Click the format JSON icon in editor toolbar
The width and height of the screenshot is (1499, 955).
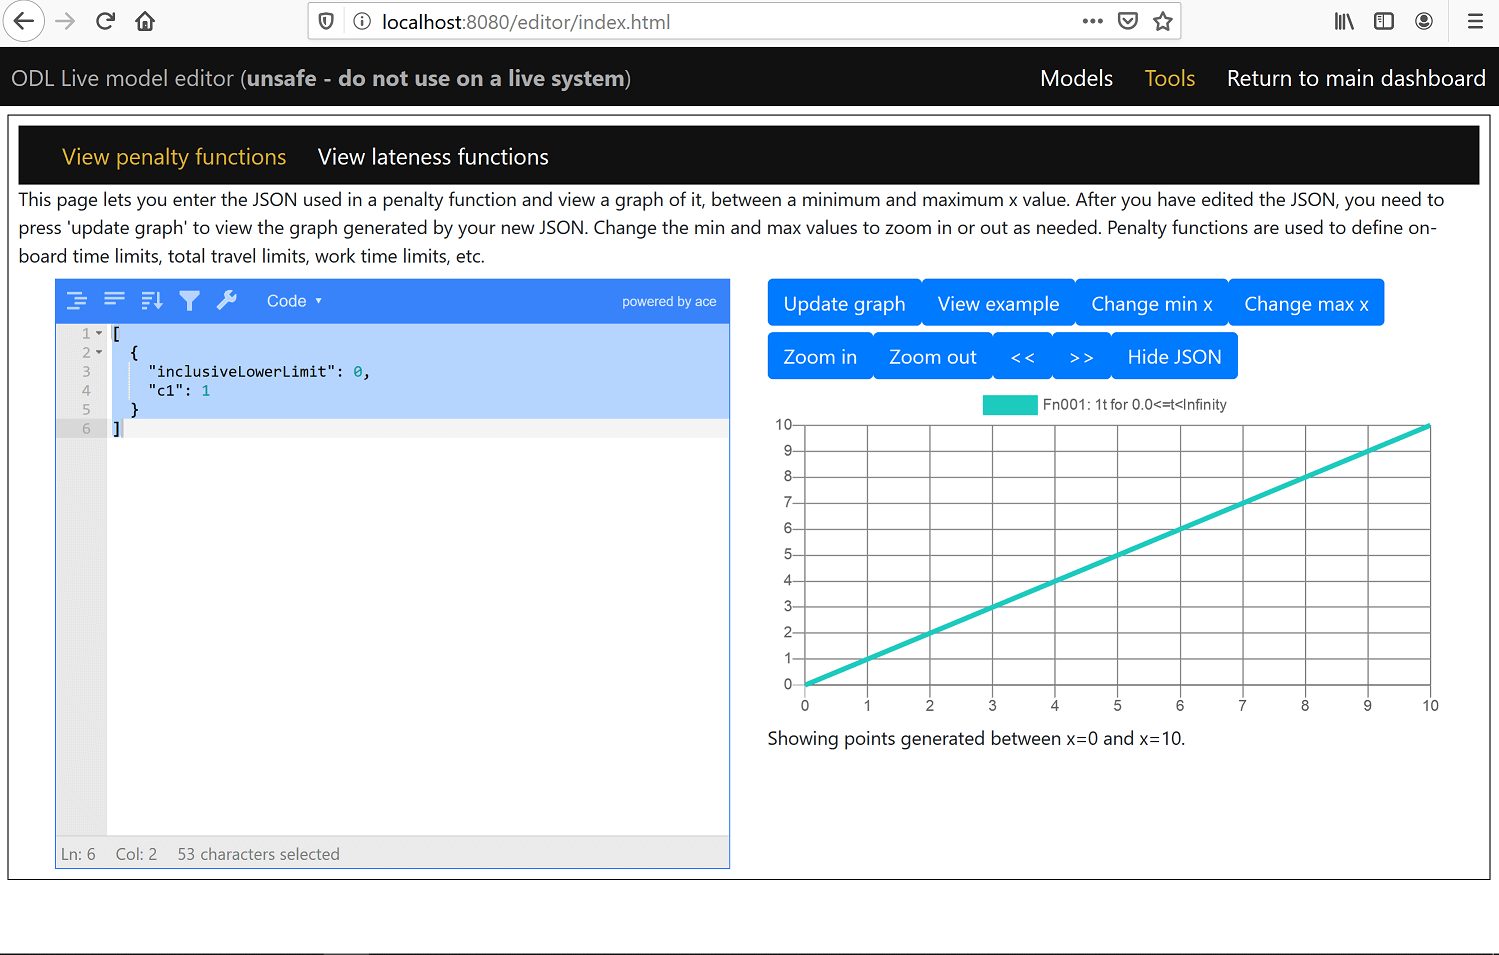pyautogui.click(x=77, y=300)
